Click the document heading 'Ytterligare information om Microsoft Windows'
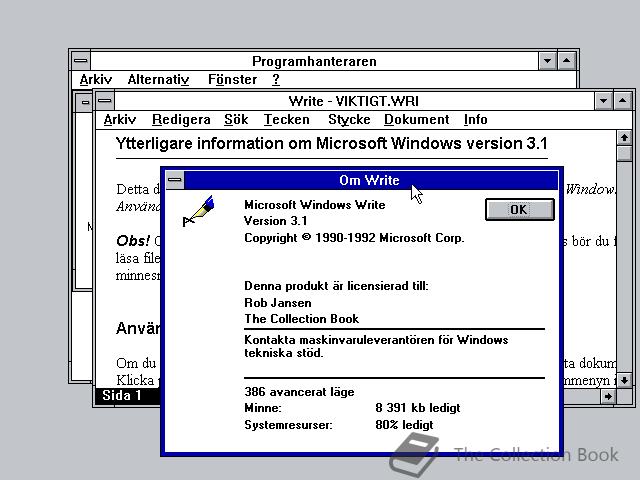This screenshot has width=640, height=480. [331, 144]
